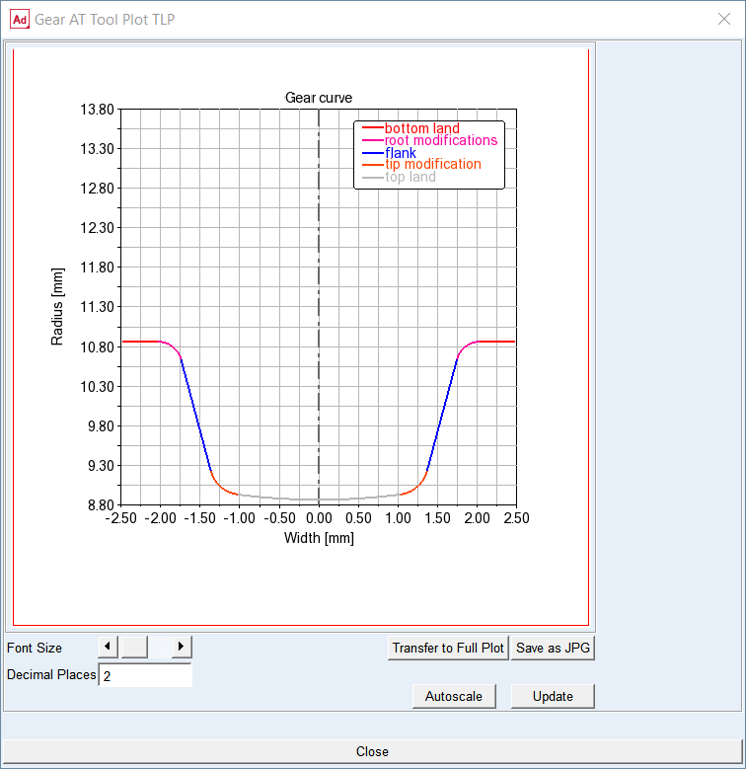This screenshot has width=748, height=770.
Task: Click the Radius [mm] axis label
Action: [x=57, y=306]
